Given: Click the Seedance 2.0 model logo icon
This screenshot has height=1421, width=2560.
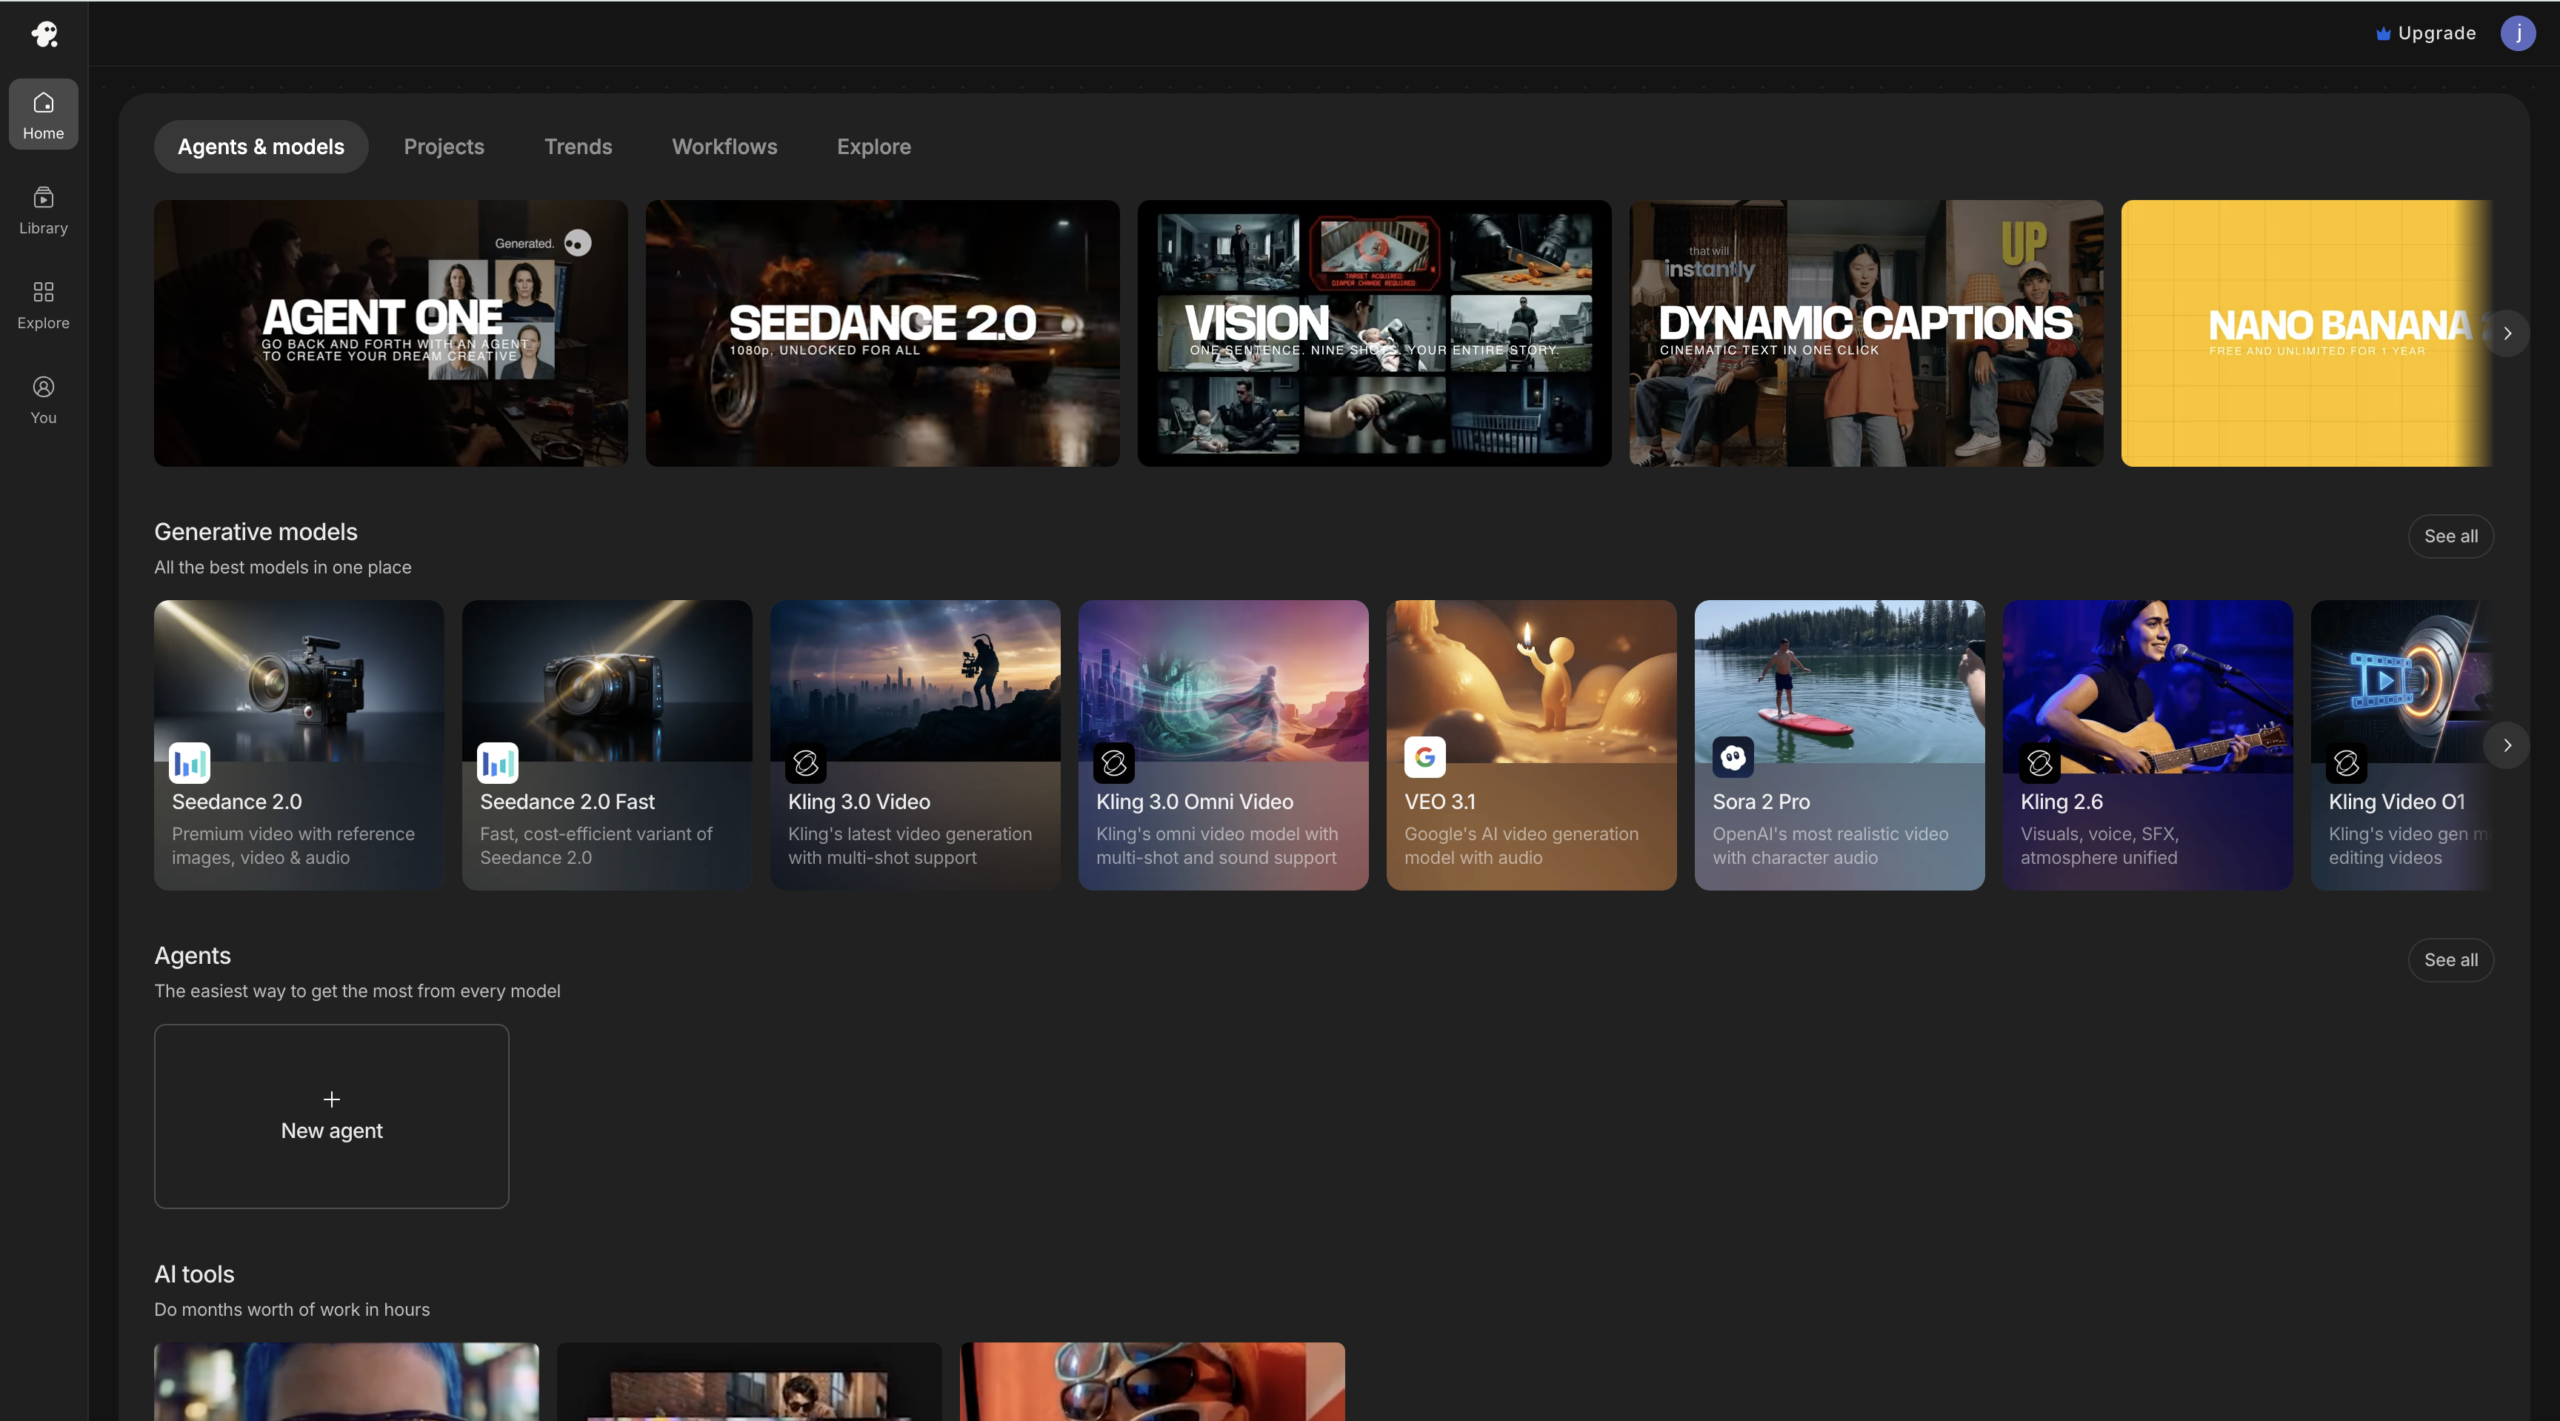Looking at the screenshot, I should pos(190,763).
